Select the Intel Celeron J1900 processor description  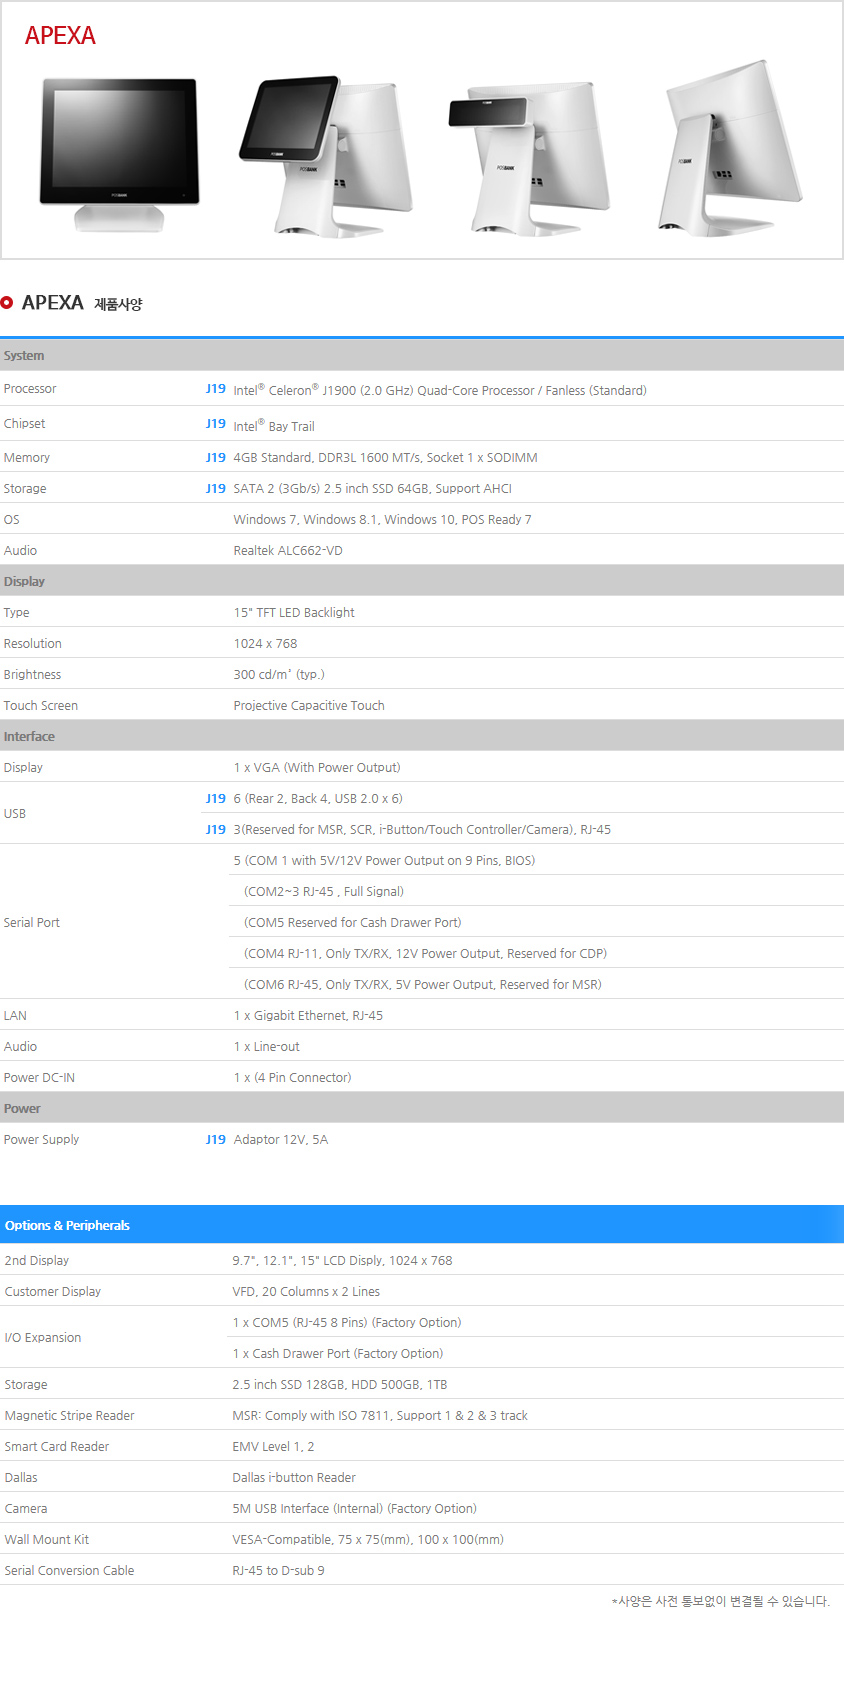pos(440,390)
